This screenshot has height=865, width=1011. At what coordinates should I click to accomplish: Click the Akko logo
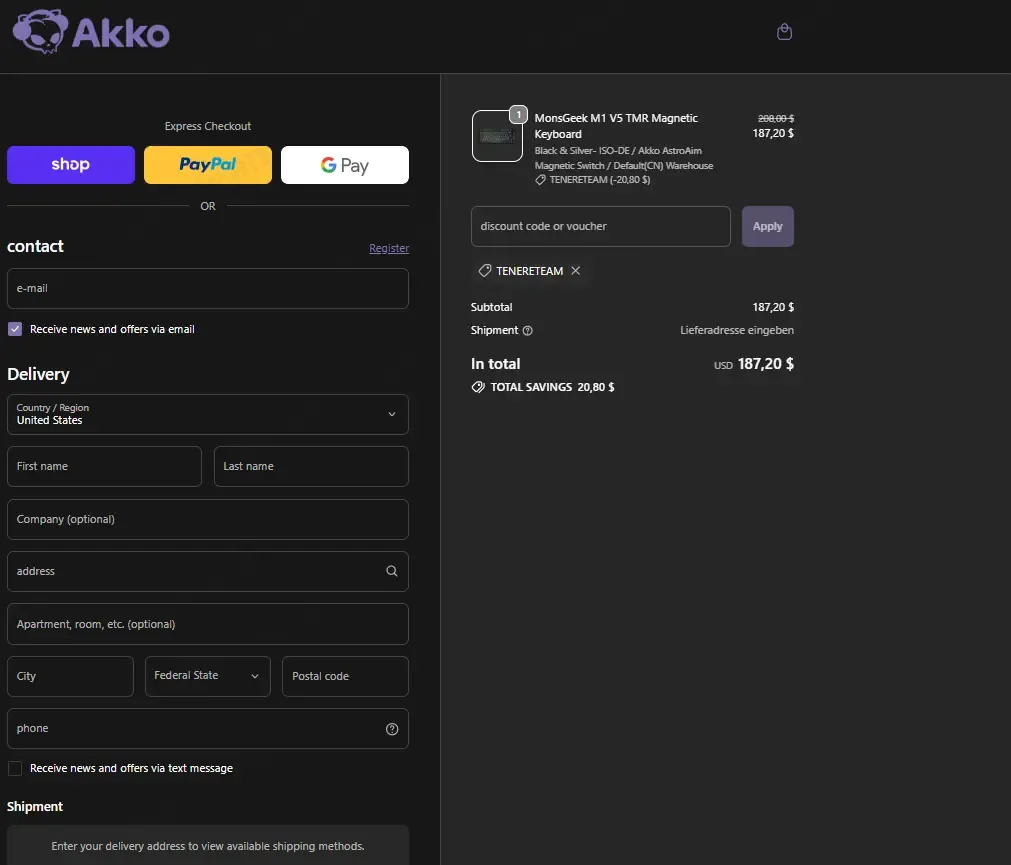coord(91,31)
